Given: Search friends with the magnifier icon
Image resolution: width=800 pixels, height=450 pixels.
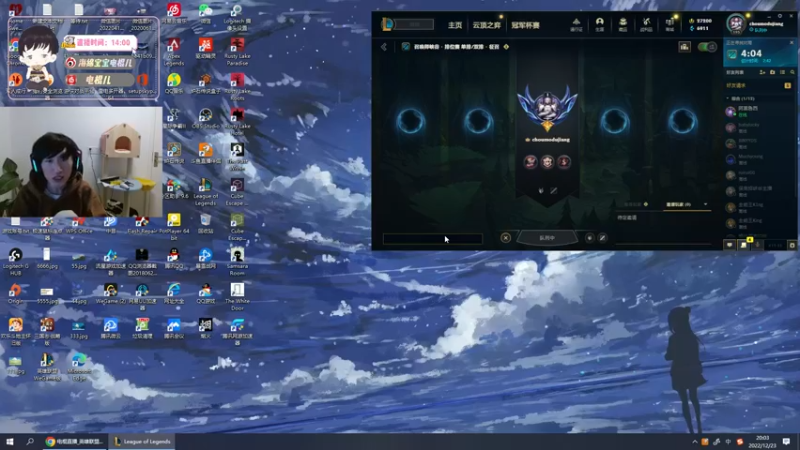Looking at the screenshot, I should (792, 72).
